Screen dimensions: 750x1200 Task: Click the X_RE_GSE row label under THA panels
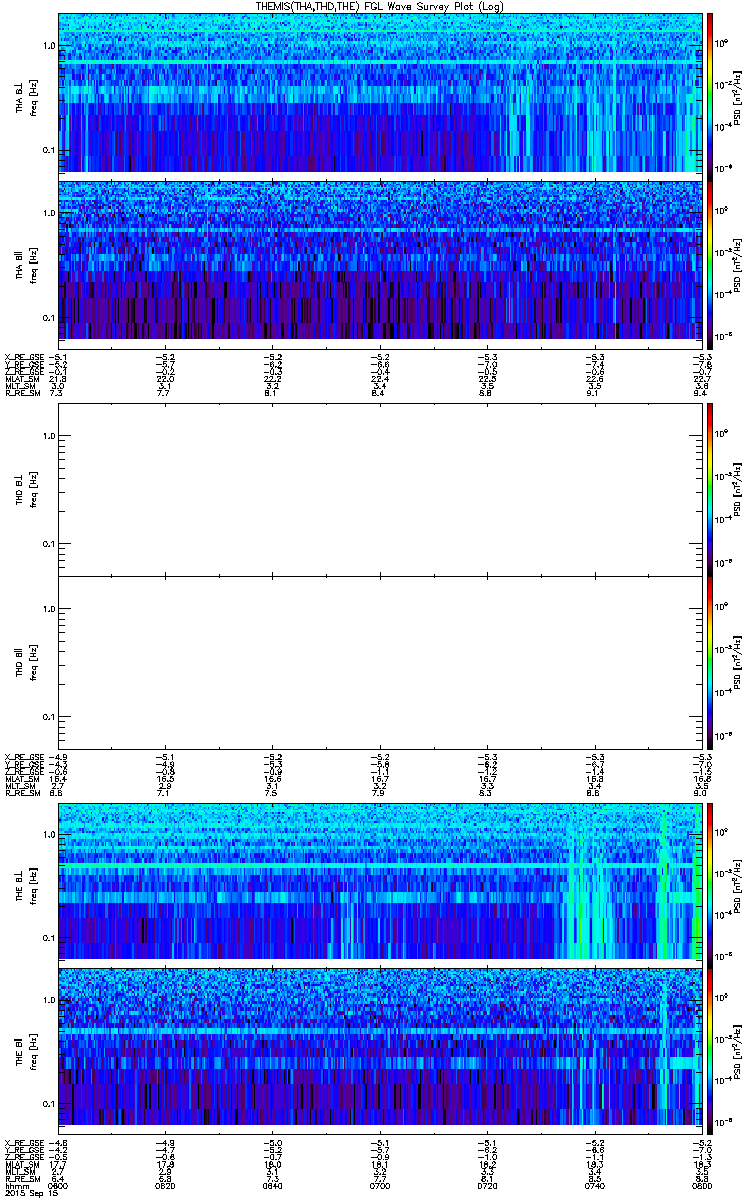(24, 357)
